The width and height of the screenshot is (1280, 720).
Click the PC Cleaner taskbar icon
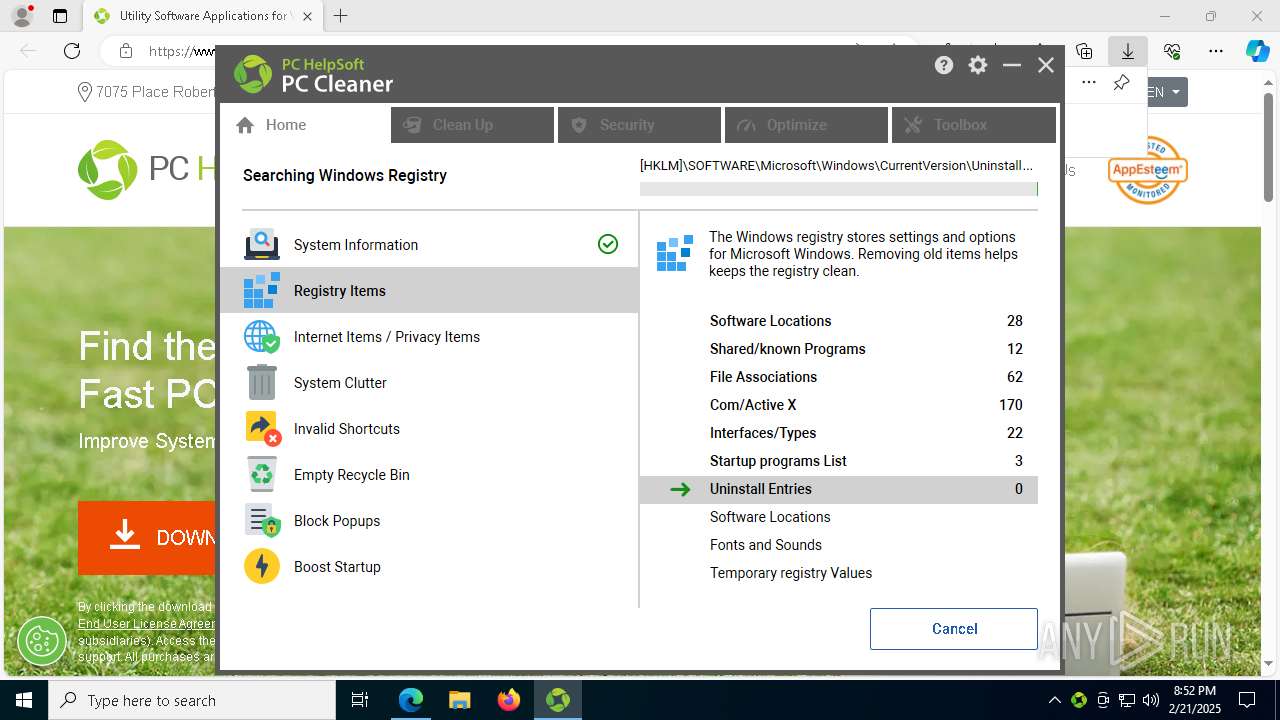(558, 700)
